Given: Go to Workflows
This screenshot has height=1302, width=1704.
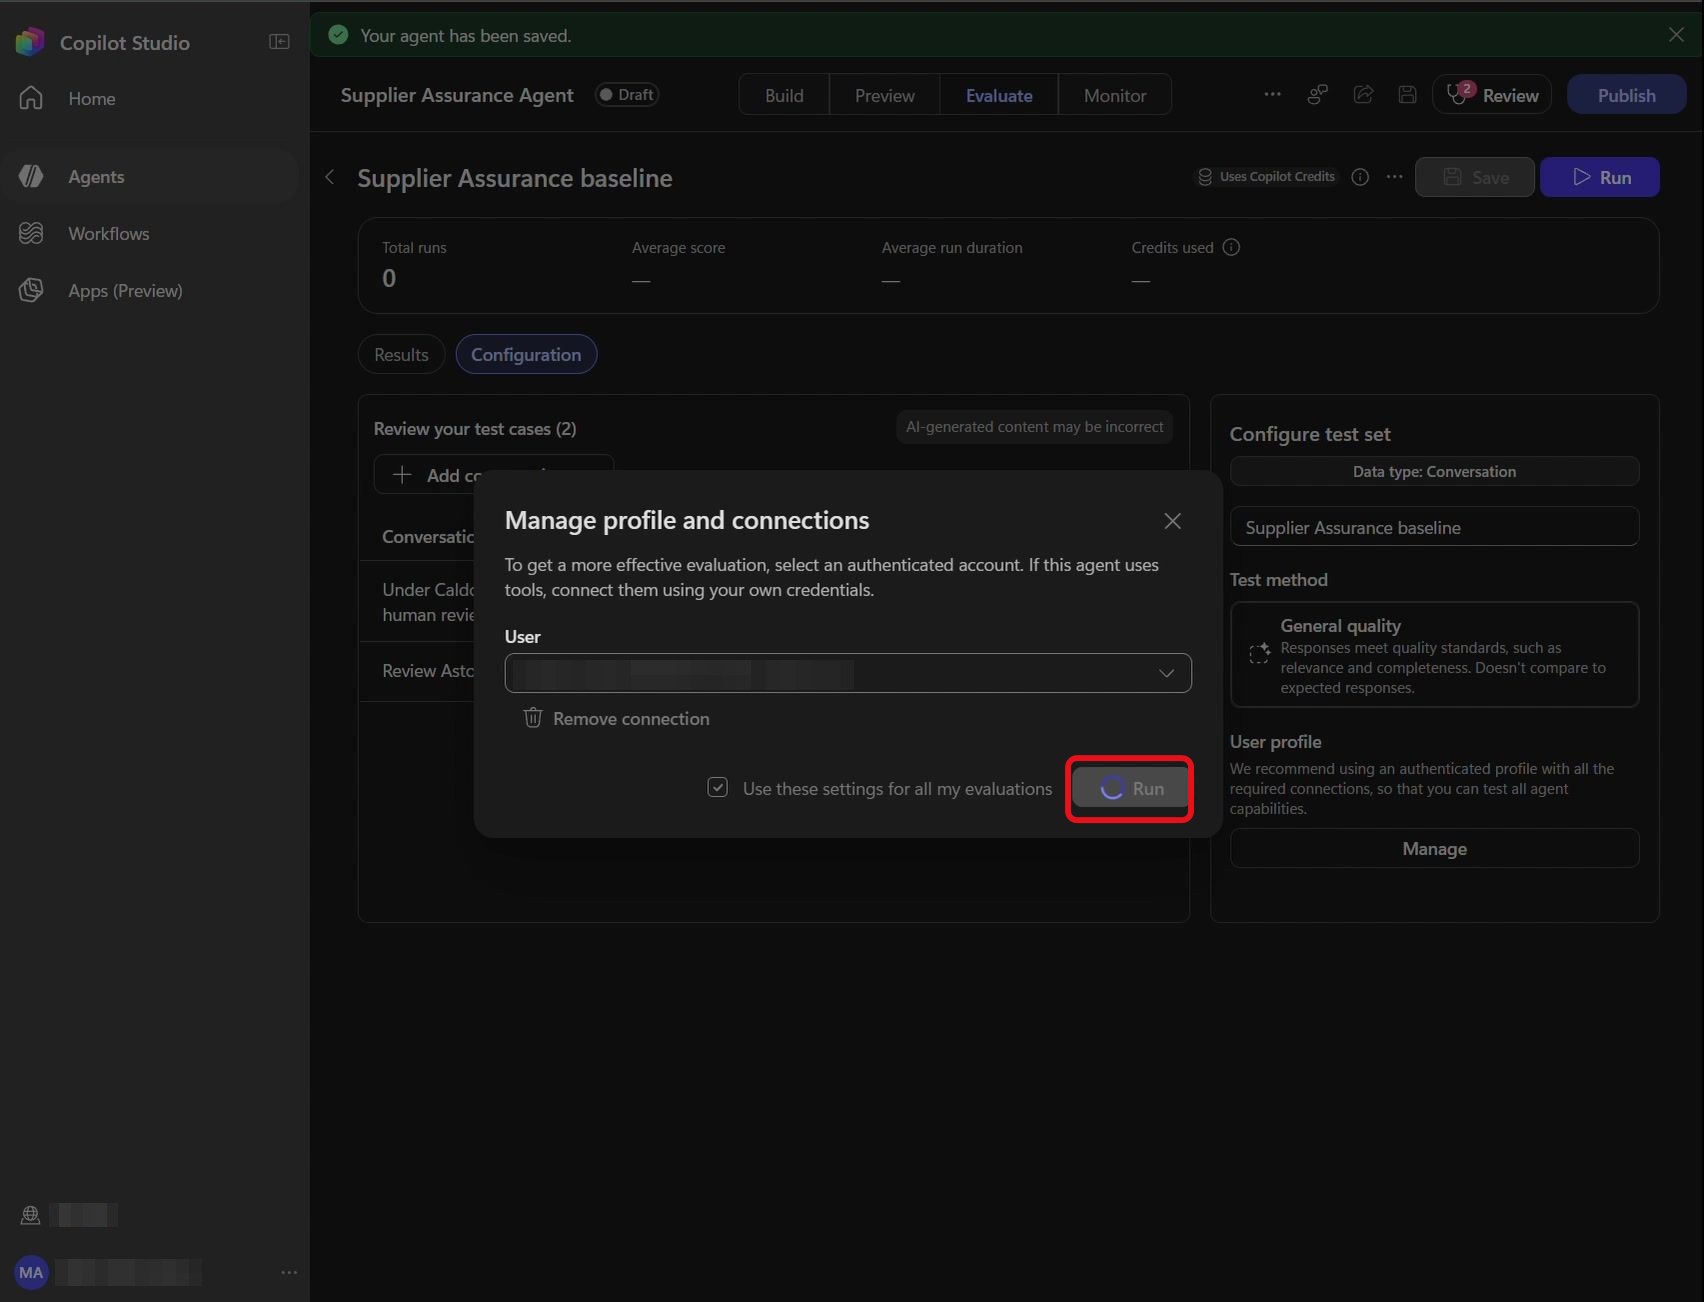Looking at the screenshot, I should click(108, 234).
